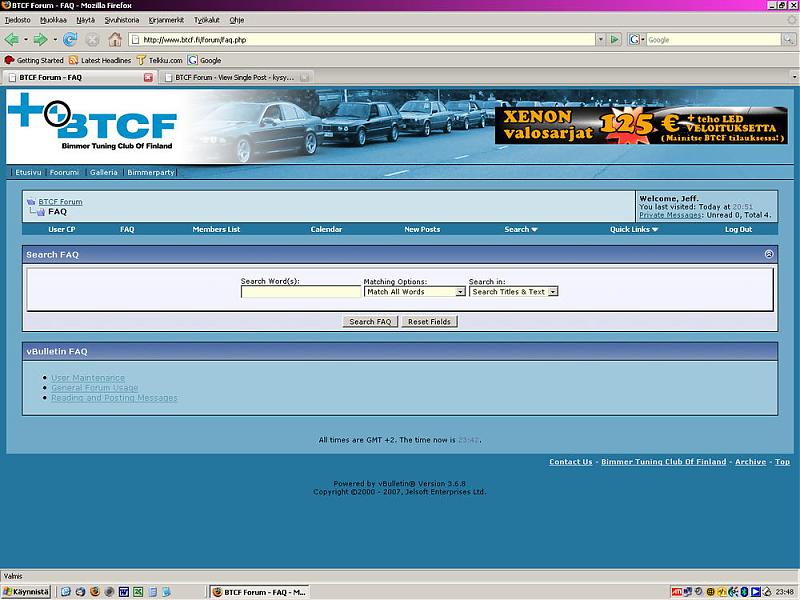Collapse the Search FAQ section

click(768, 254)
